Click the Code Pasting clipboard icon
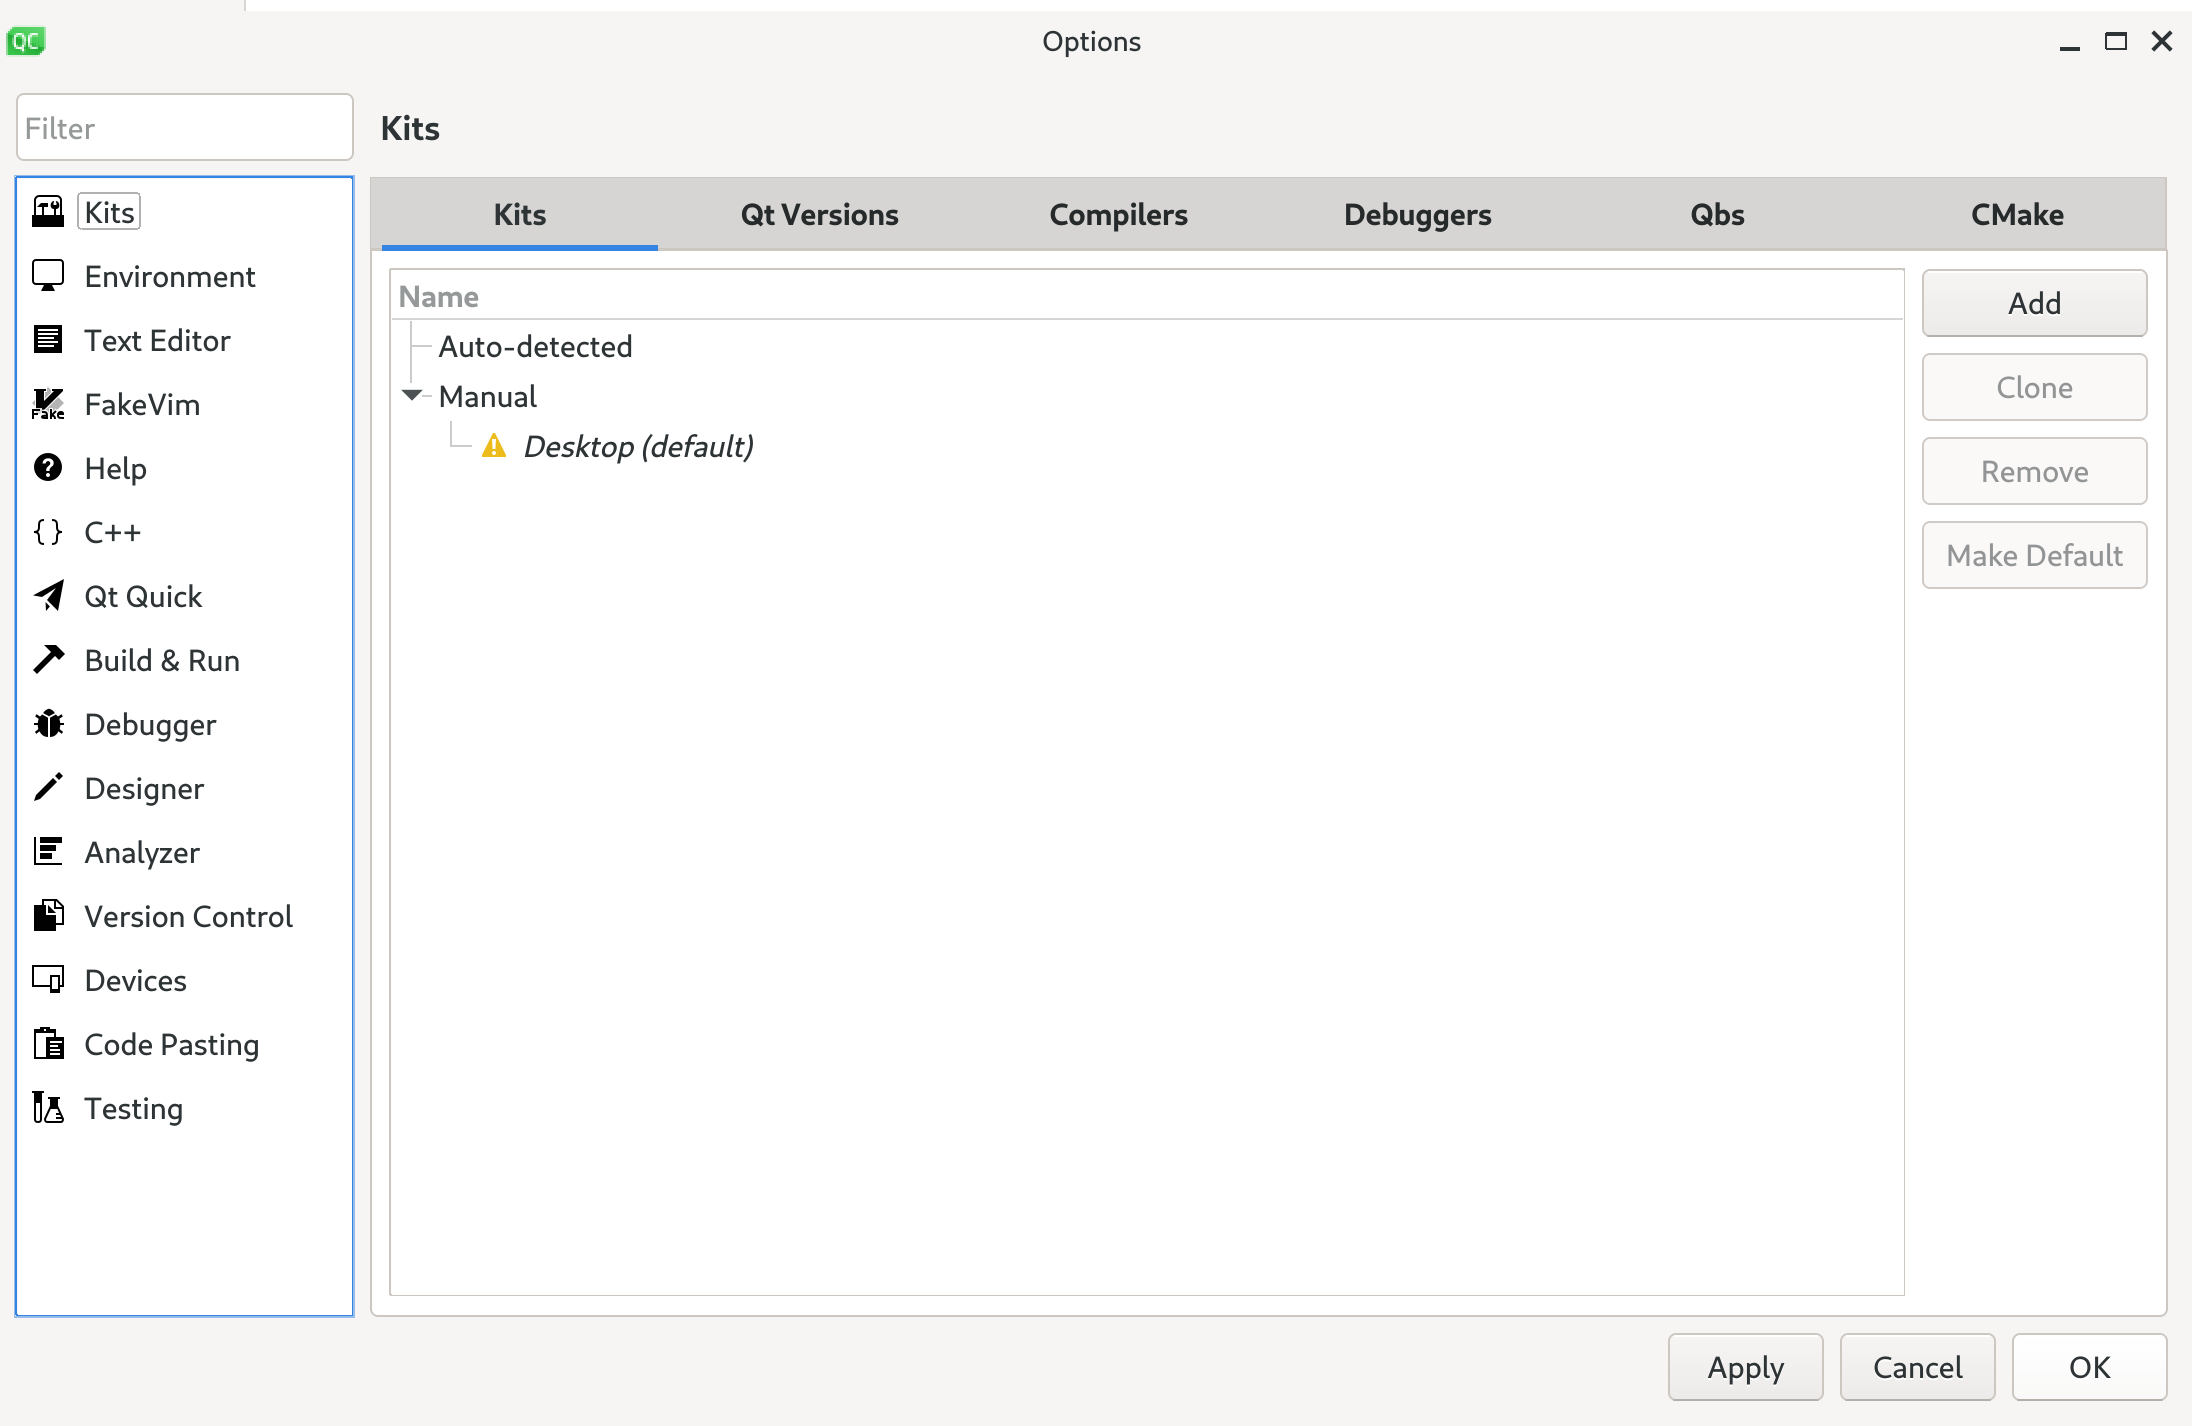The image size is (2192, 1426). click(x=48, y=1044)
